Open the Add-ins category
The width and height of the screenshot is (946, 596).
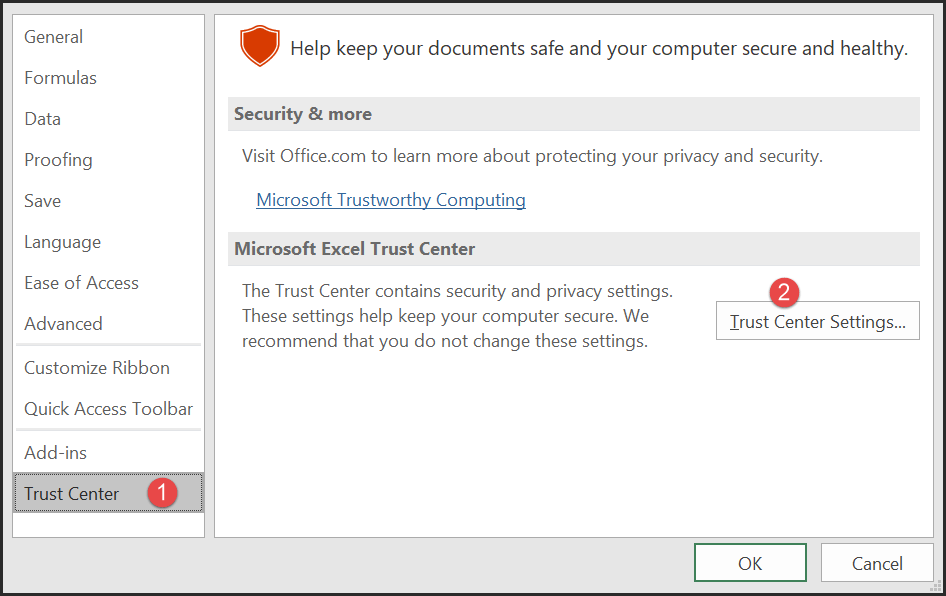(x=109, y=453)
